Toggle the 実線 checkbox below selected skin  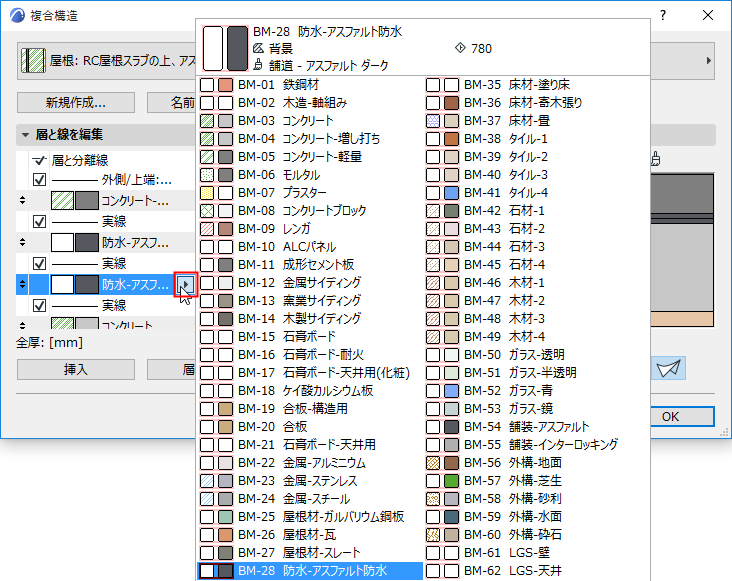coord(40,306)
